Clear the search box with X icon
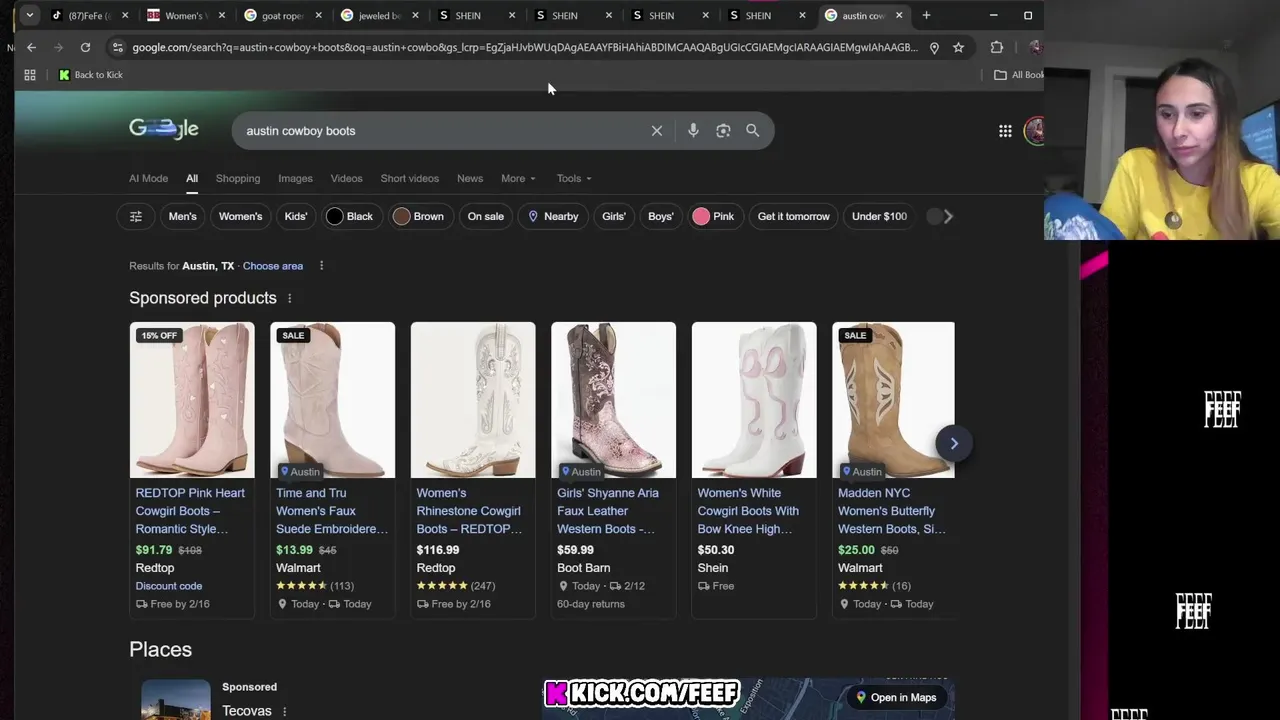This screenshot has height=720, width=1280. pyautogui.click(x=657, y=131)
